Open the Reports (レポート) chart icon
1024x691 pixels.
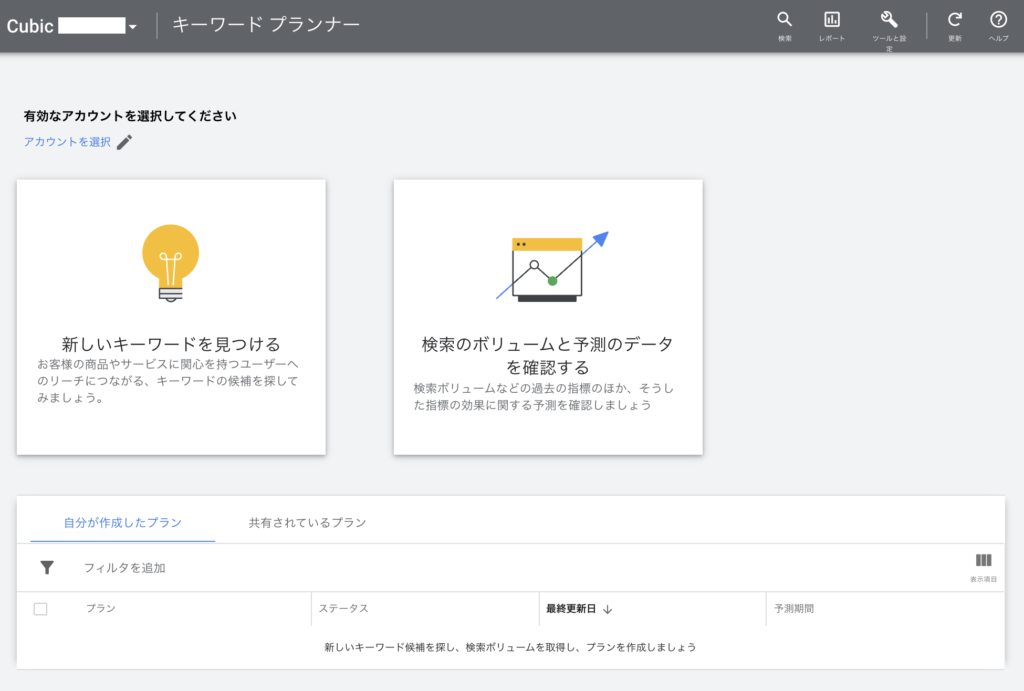[x=831, y=20]
